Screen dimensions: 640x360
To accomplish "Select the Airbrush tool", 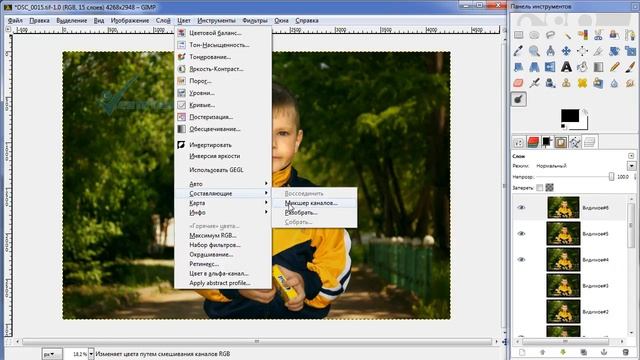I will point(534,83).
